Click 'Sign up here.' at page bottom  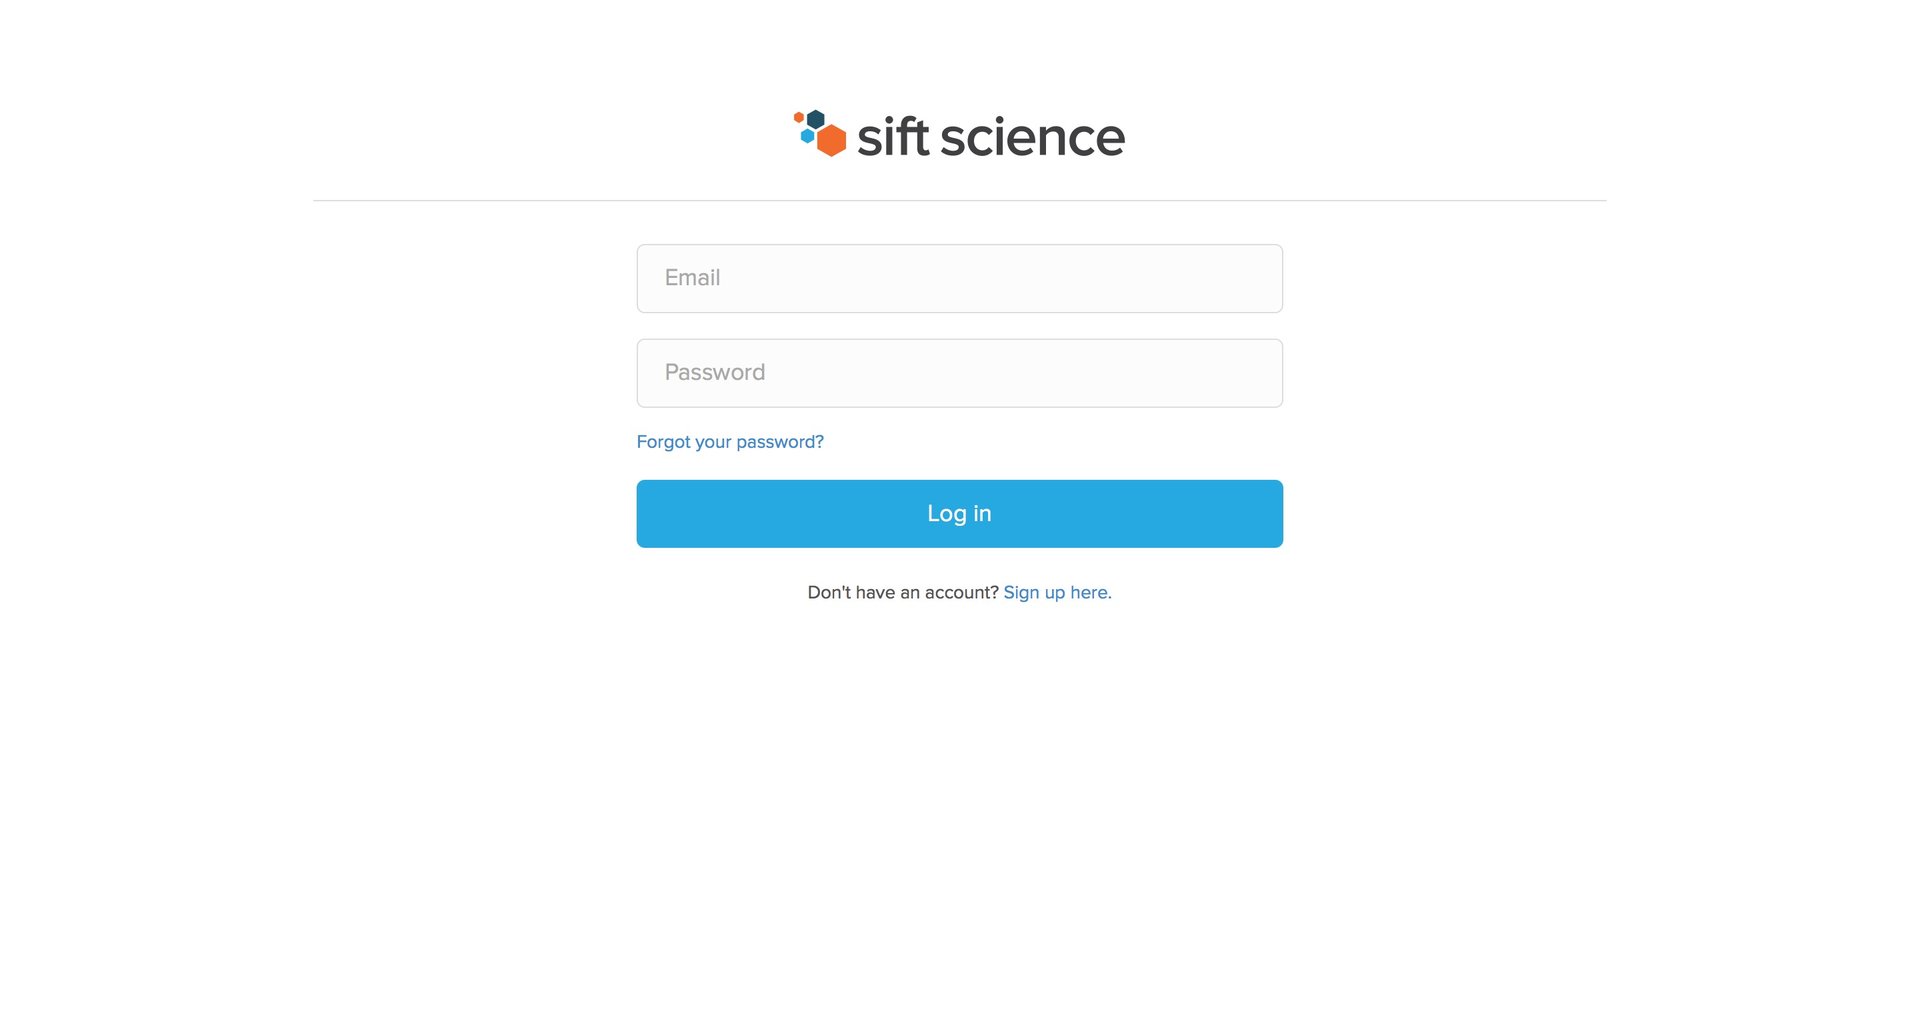click(1055, 592)
